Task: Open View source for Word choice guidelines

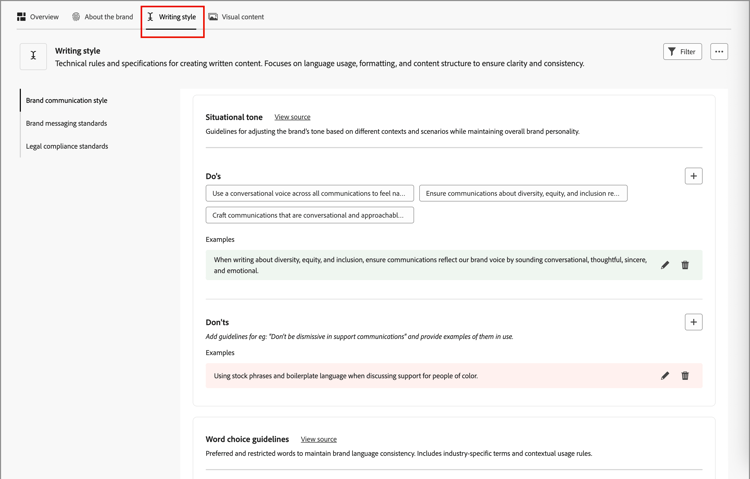Action: click(319, 439)
